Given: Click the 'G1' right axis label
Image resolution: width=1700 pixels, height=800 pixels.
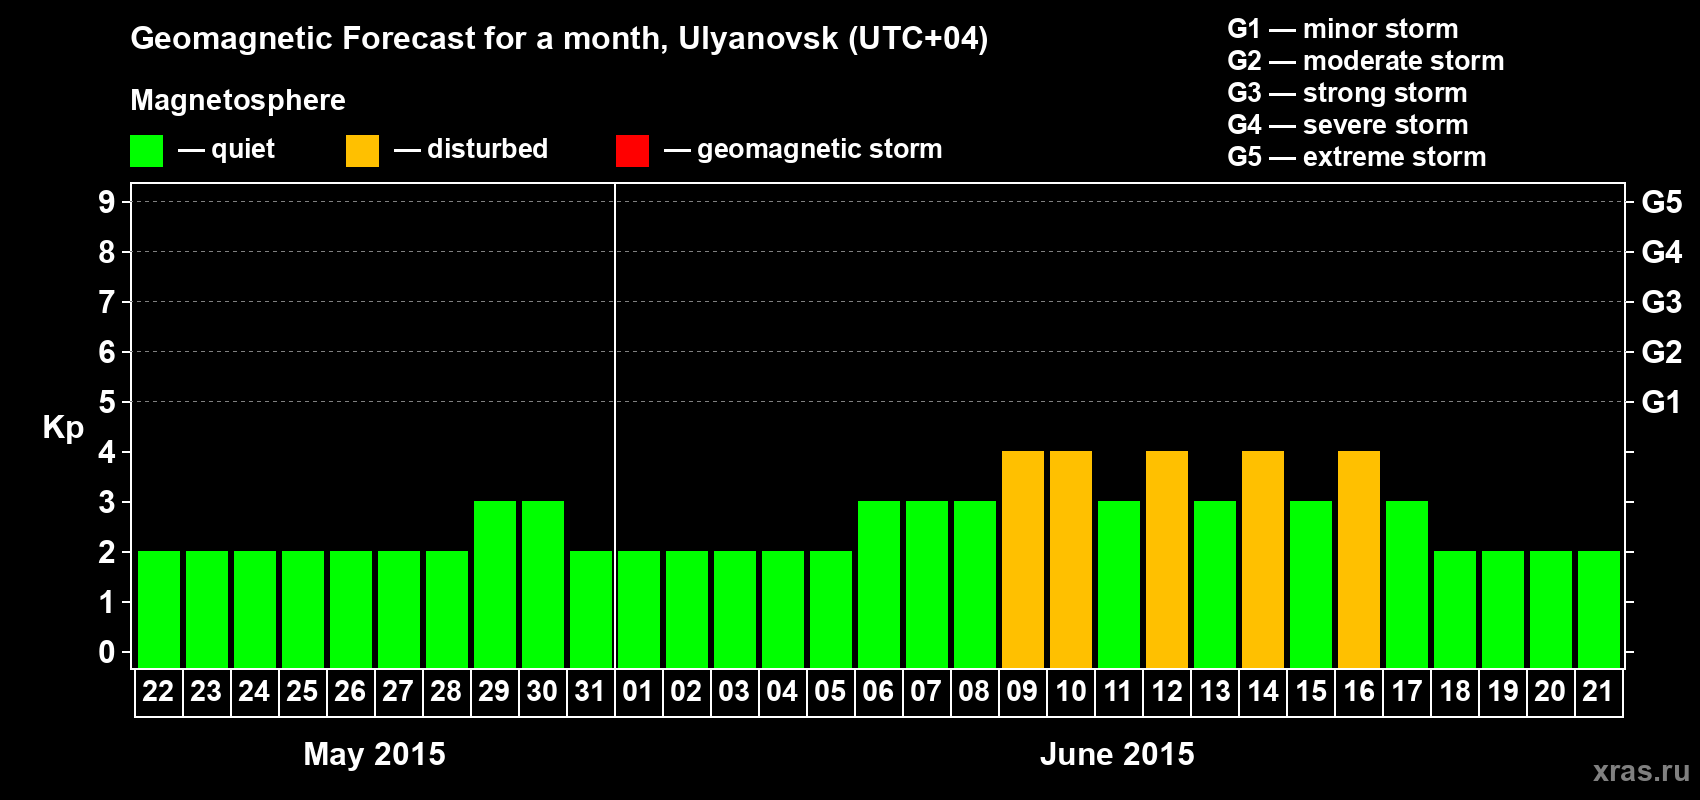Looking at the screenshot, I should click(x=1662, y=402).
